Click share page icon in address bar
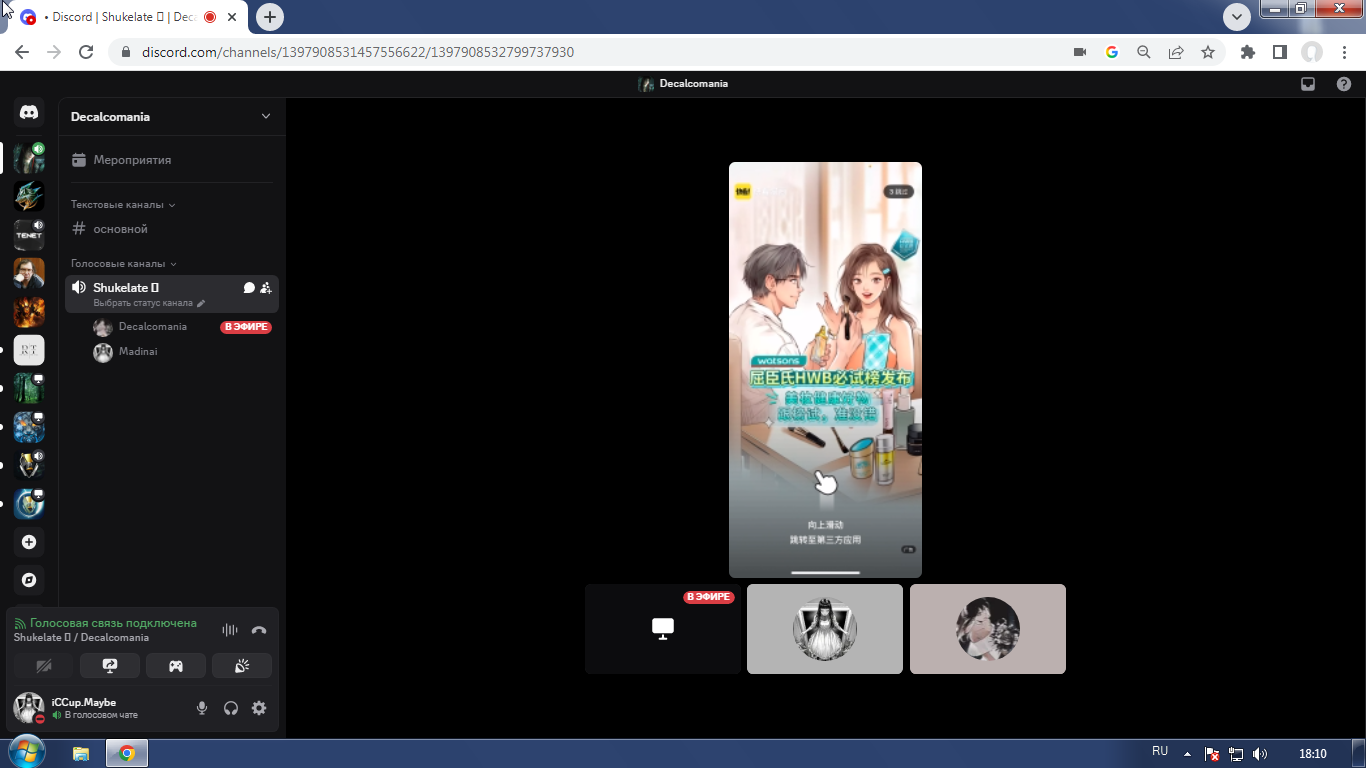Screen dimensions: 1366x768 1176,52
